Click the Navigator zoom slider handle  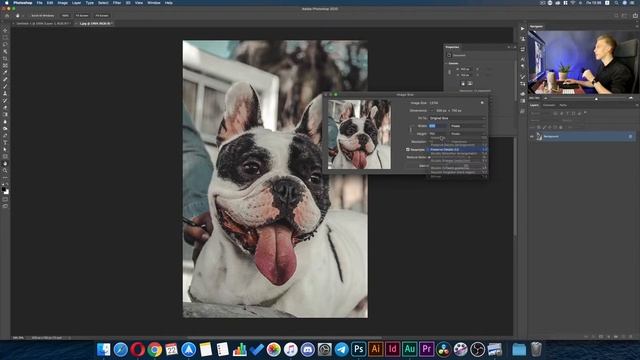[x=596, y=98]
